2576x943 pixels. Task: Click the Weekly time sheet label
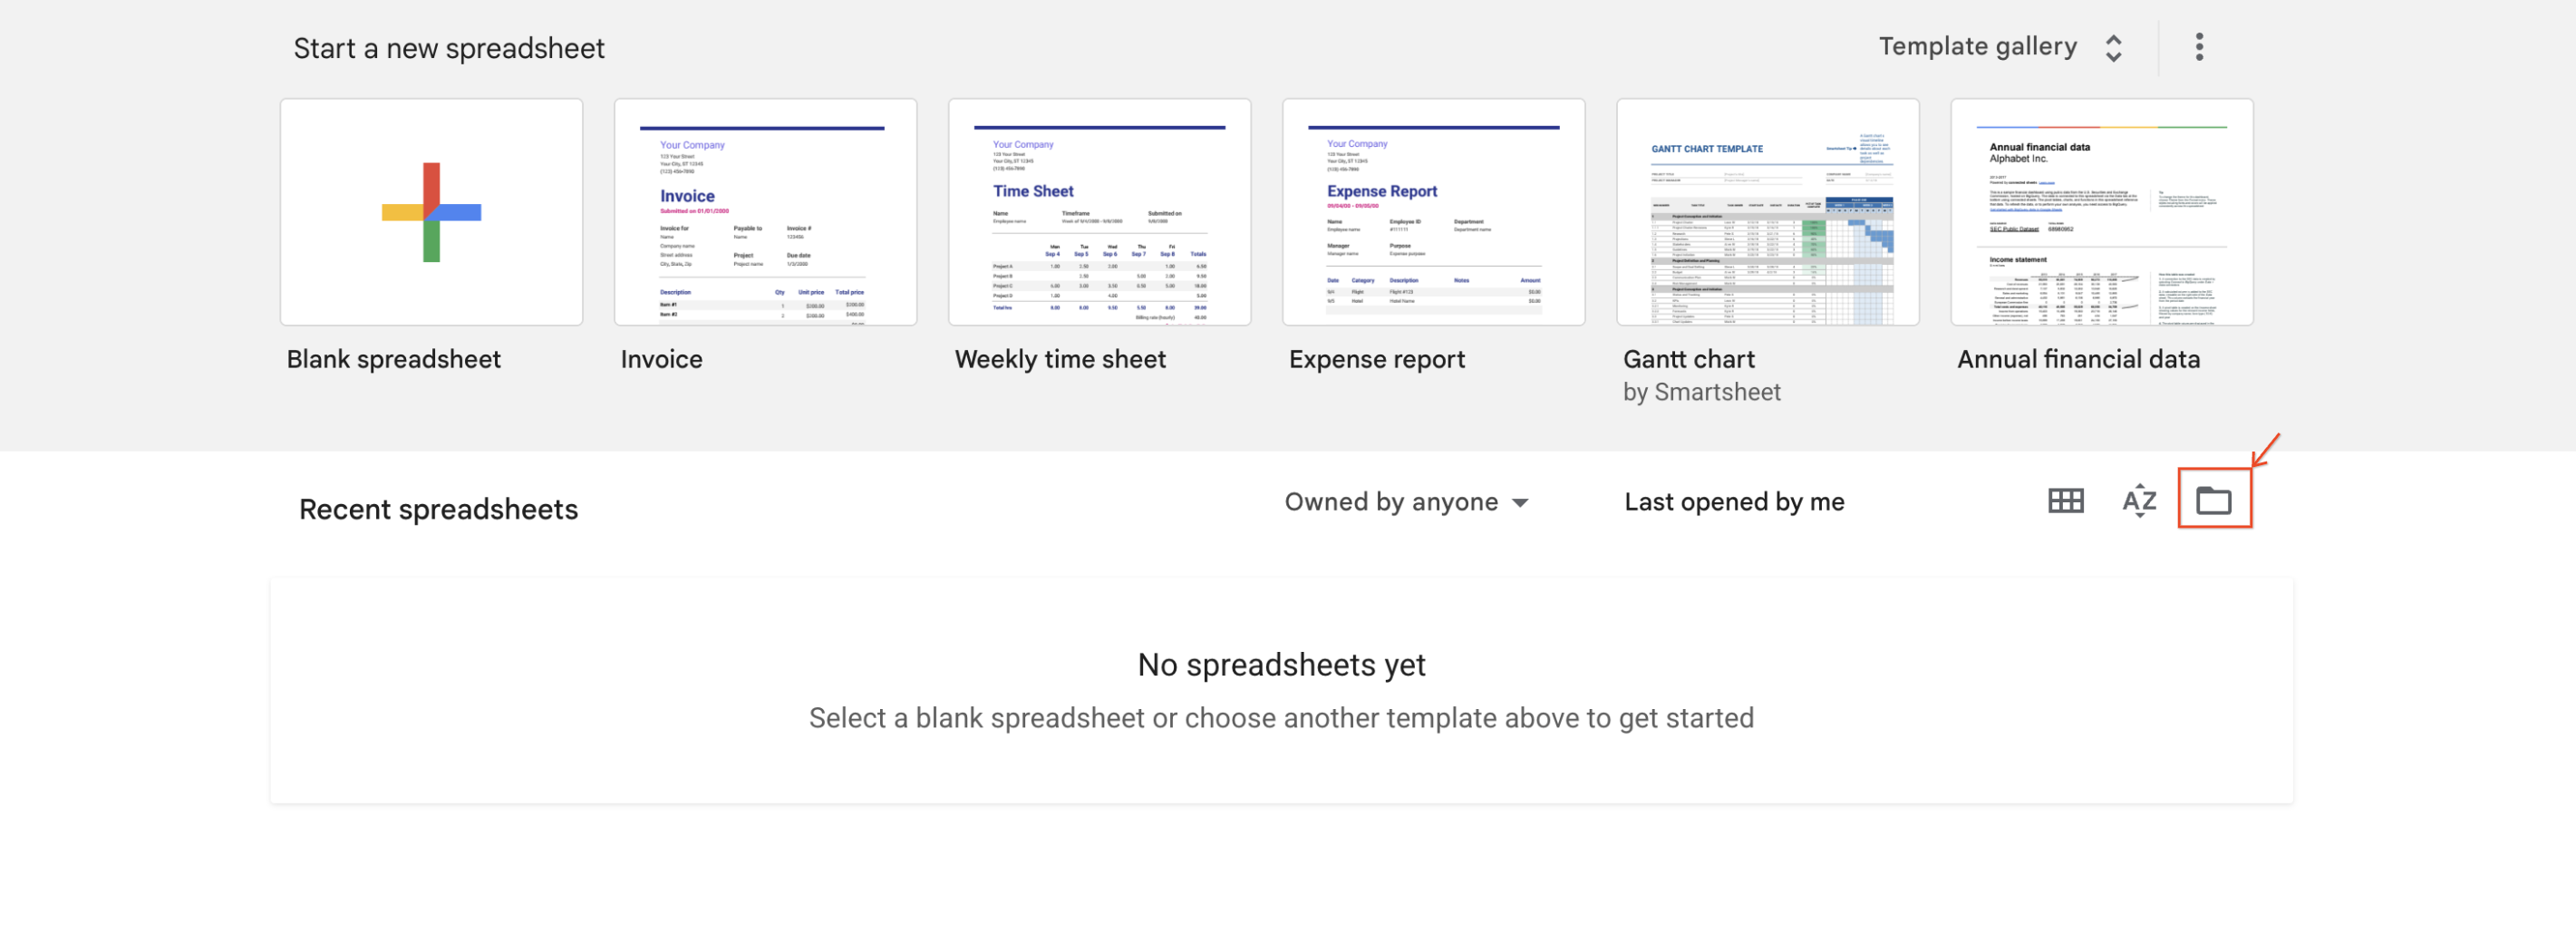coord(1060,359)
